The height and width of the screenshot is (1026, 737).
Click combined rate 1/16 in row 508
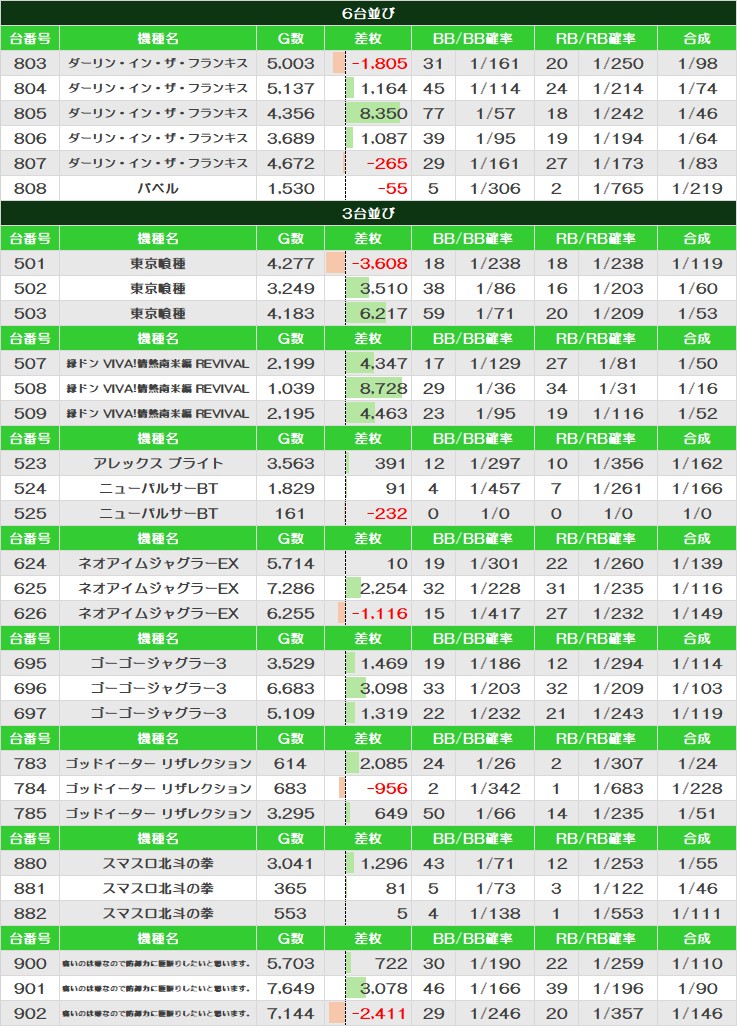698,389
